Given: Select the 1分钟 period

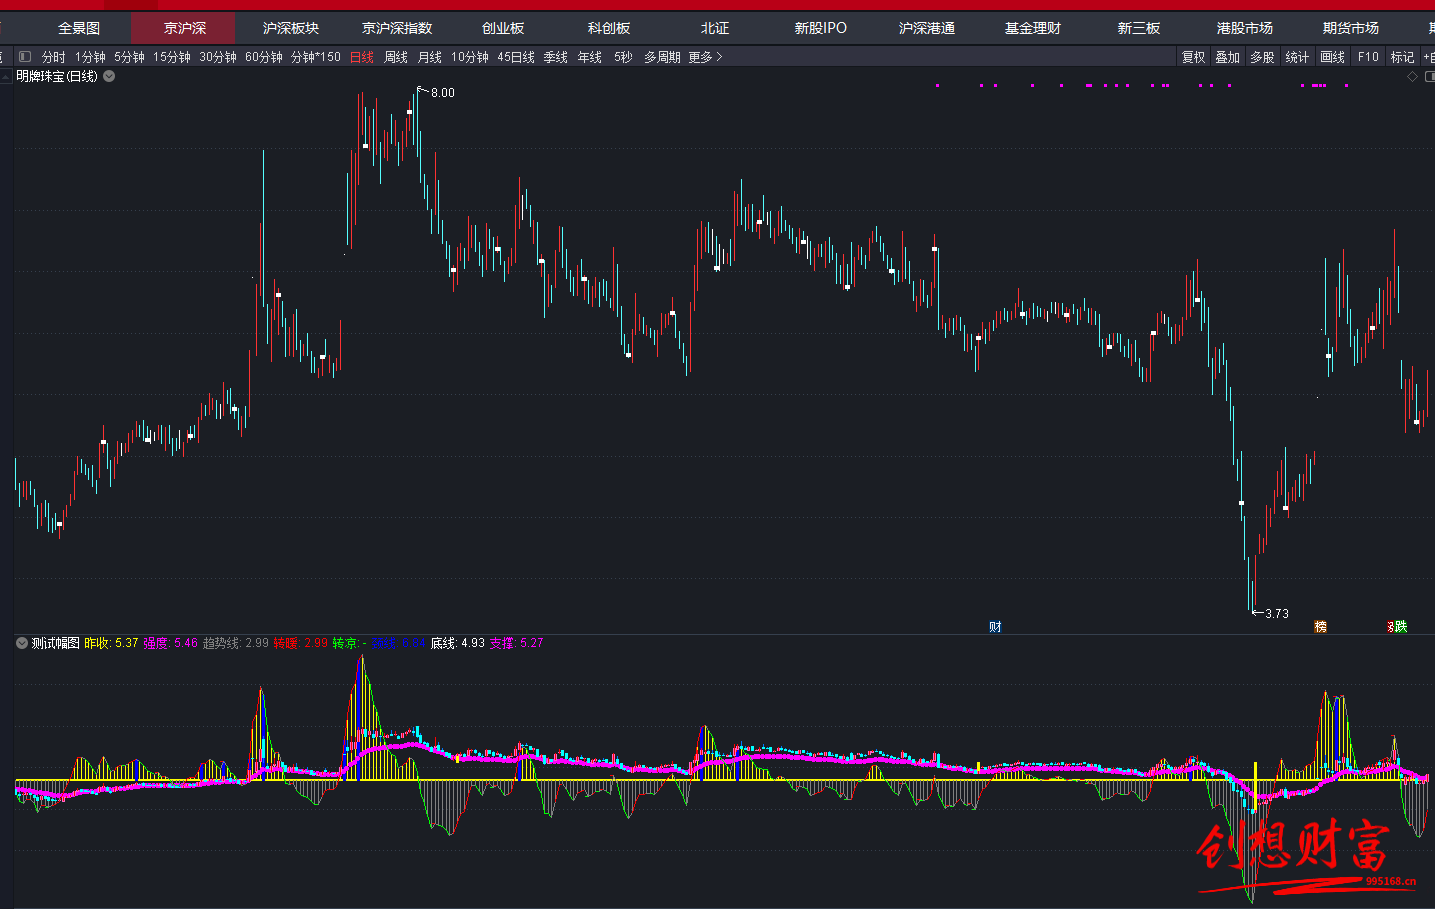Looking at the screenshot, I should 90,57.
